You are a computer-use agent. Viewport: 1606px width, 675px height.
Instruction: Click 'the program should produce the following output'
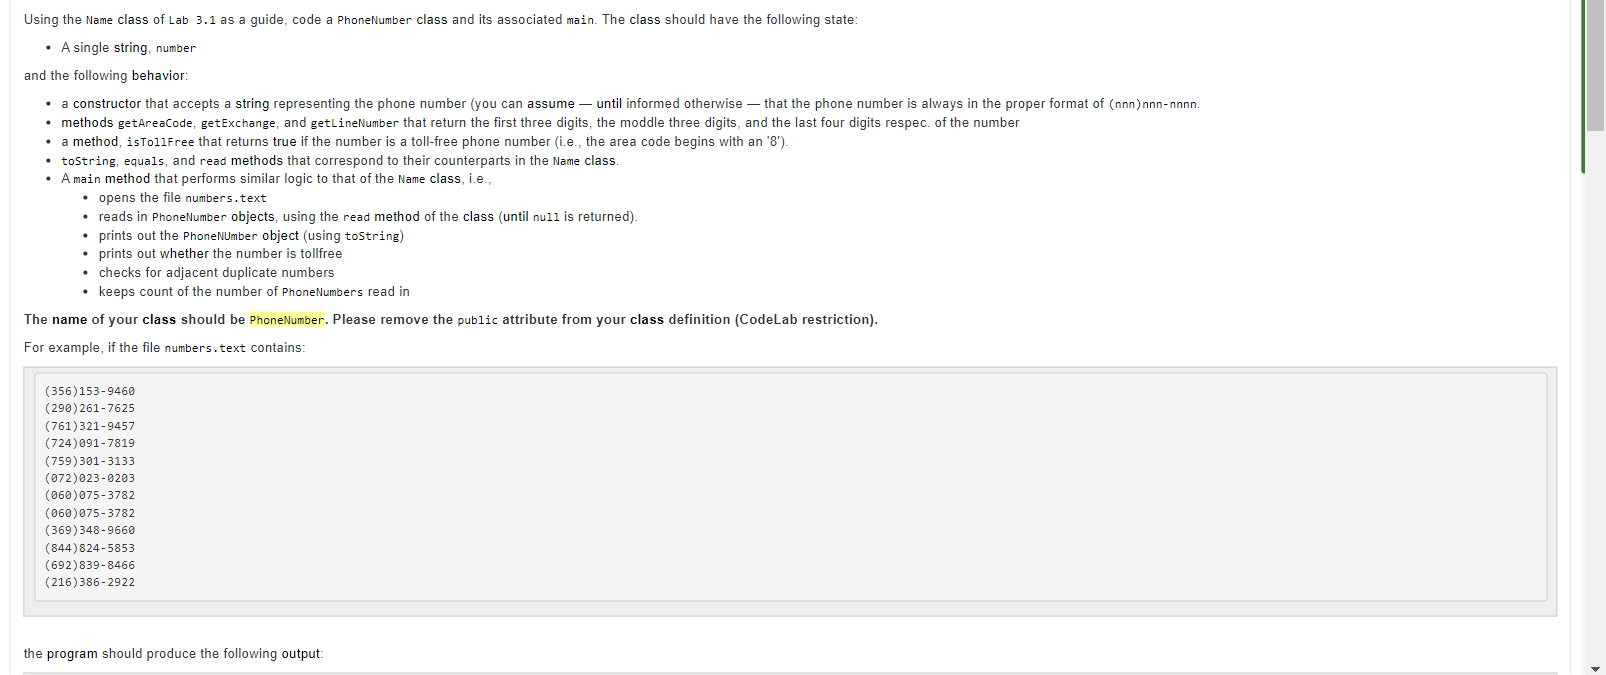pos(172,654)
